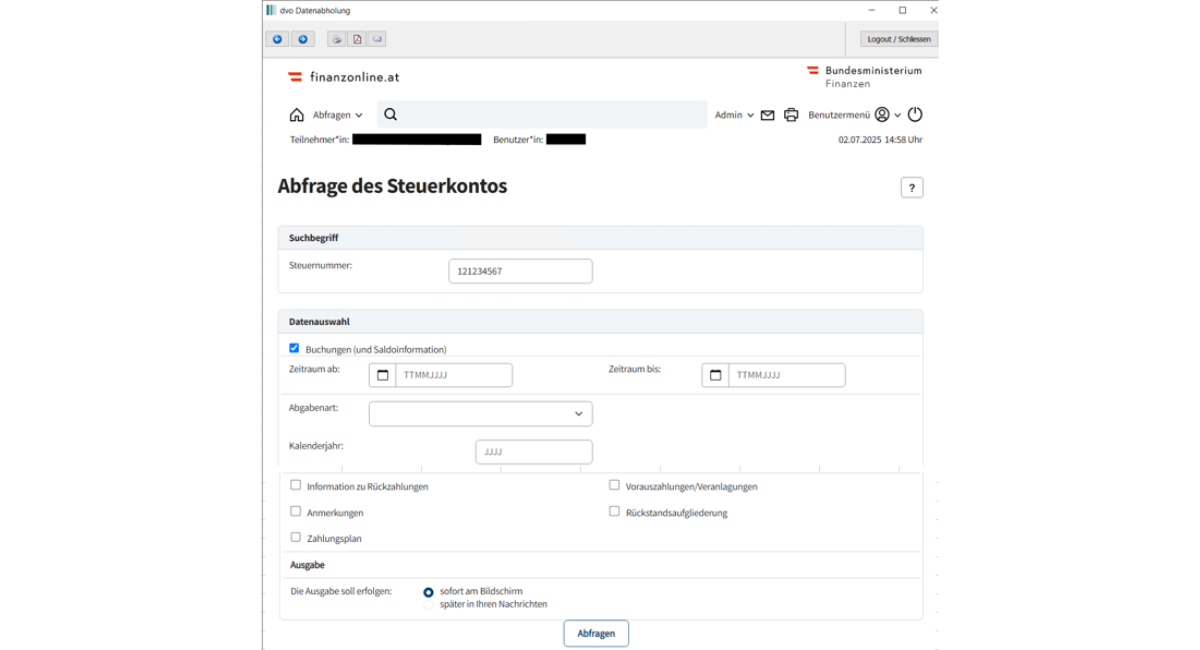Viewport: 1200px width, 650px height.
Task: Click the back navigation arrow in toolbar
Action: [x=277, y=39]
